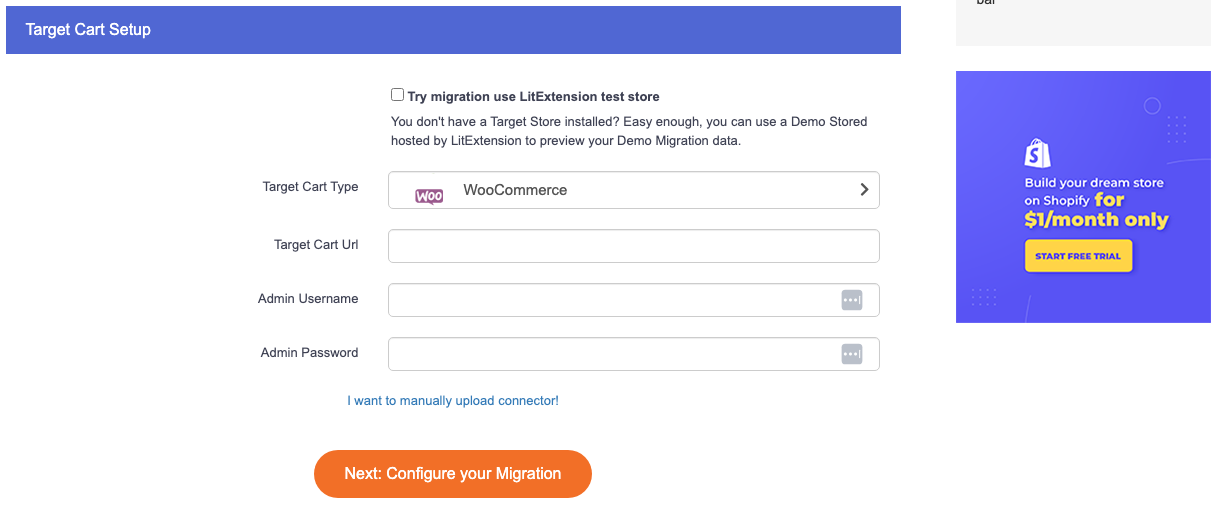Open the Target Cart Type dropdown
This screenshot has width=1225, height=511.
pyautogui.click(x=634, y=190)
